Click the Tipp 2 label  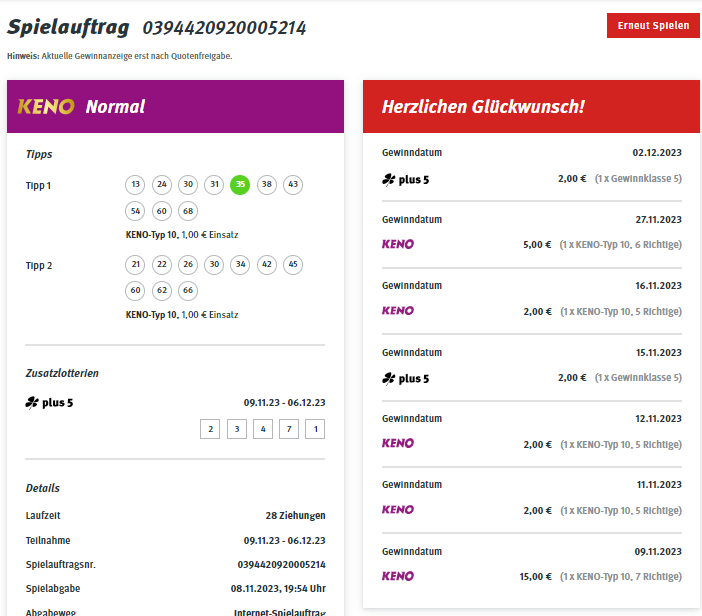click(x=39, y=266)
